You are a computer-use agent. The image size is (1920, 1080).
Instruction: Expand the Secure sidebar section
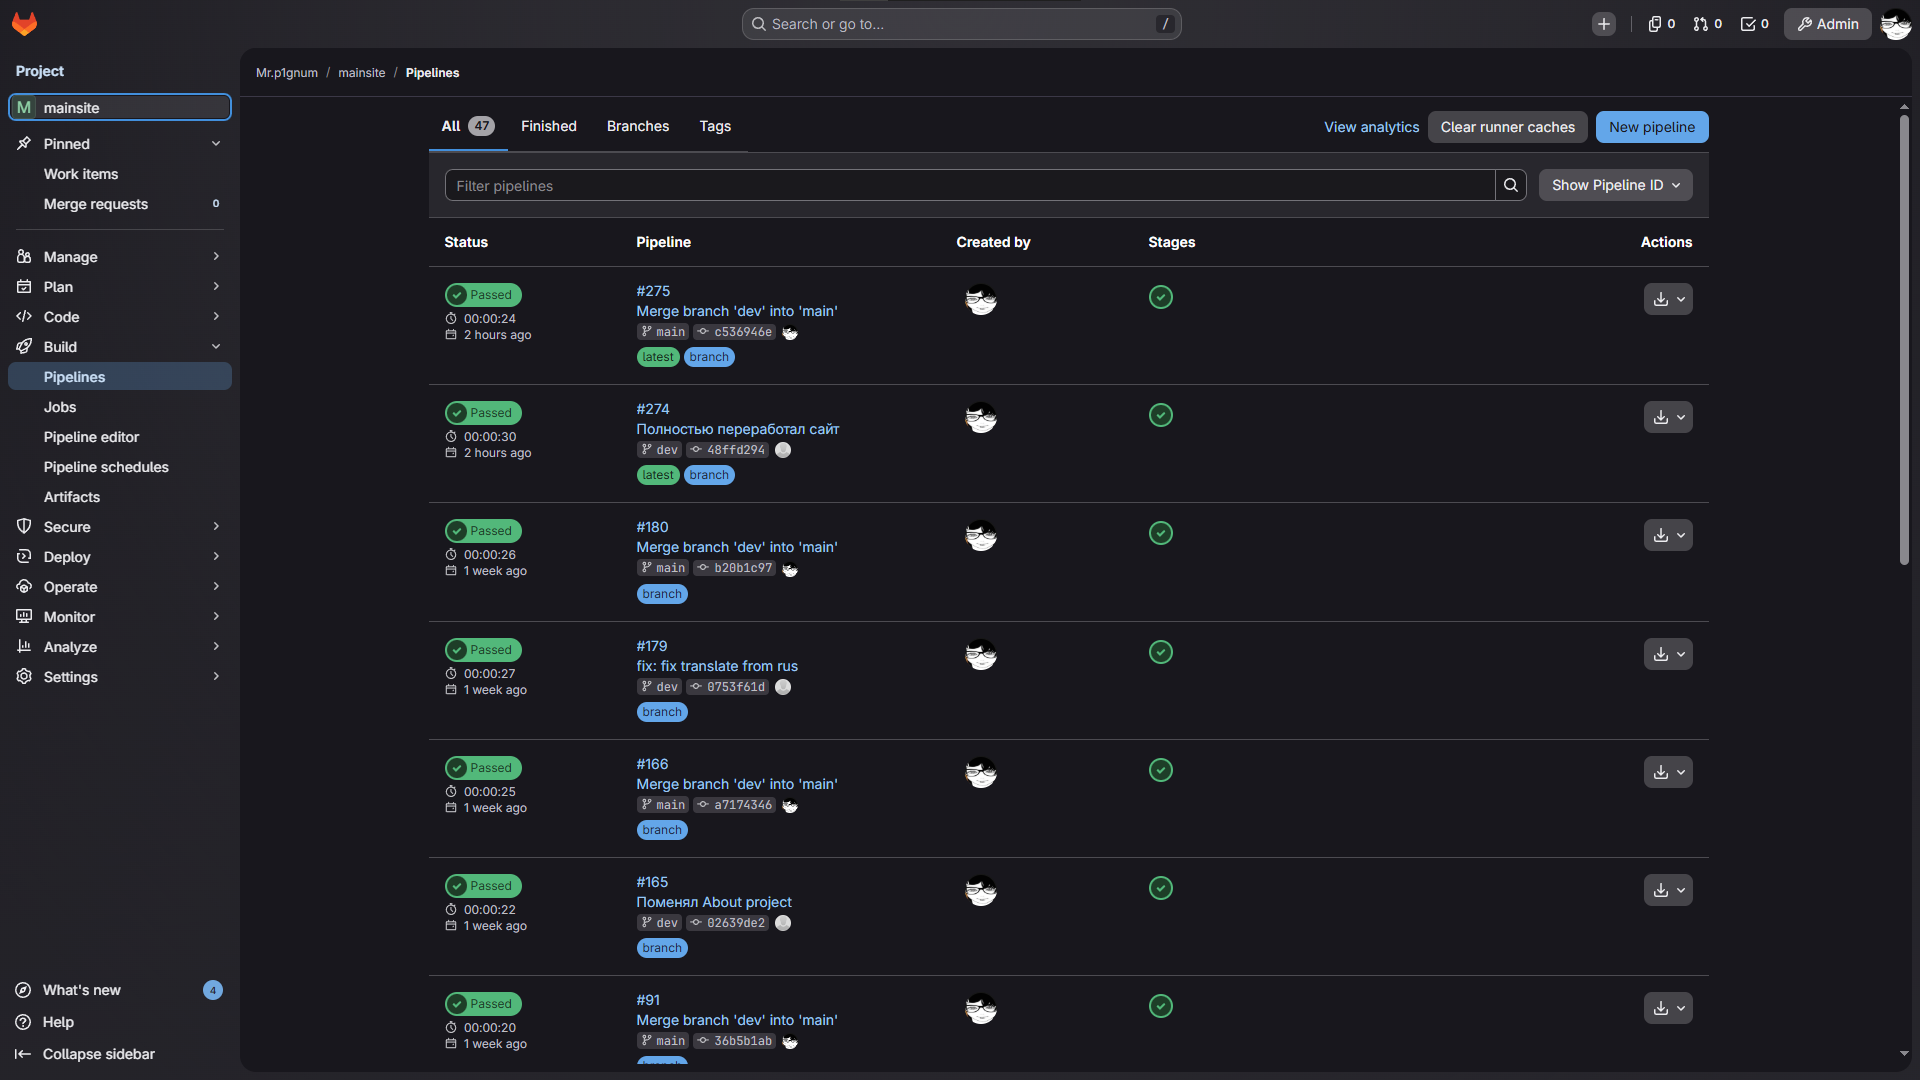point(119,527)
